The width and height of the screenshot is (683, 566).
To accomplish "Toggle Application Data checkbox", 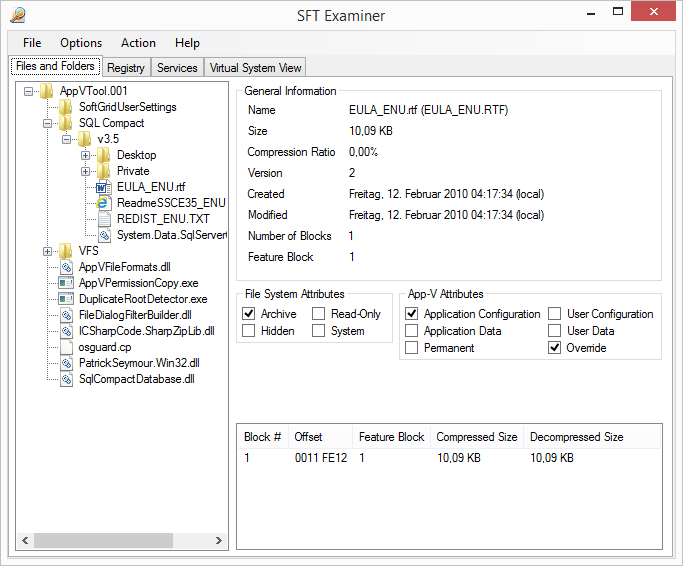I will [412, 331].
